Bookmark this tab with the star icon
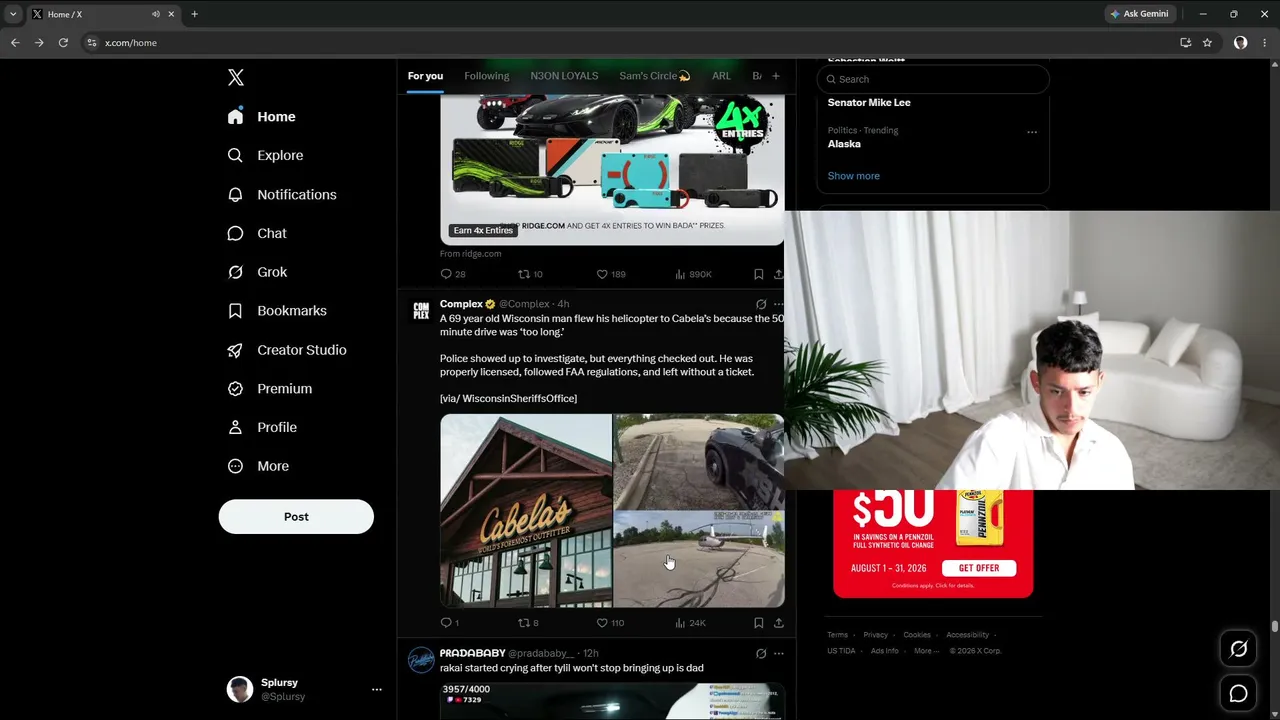The image size is (1280, 720). pyautogui.click(x=1207, y=43)
